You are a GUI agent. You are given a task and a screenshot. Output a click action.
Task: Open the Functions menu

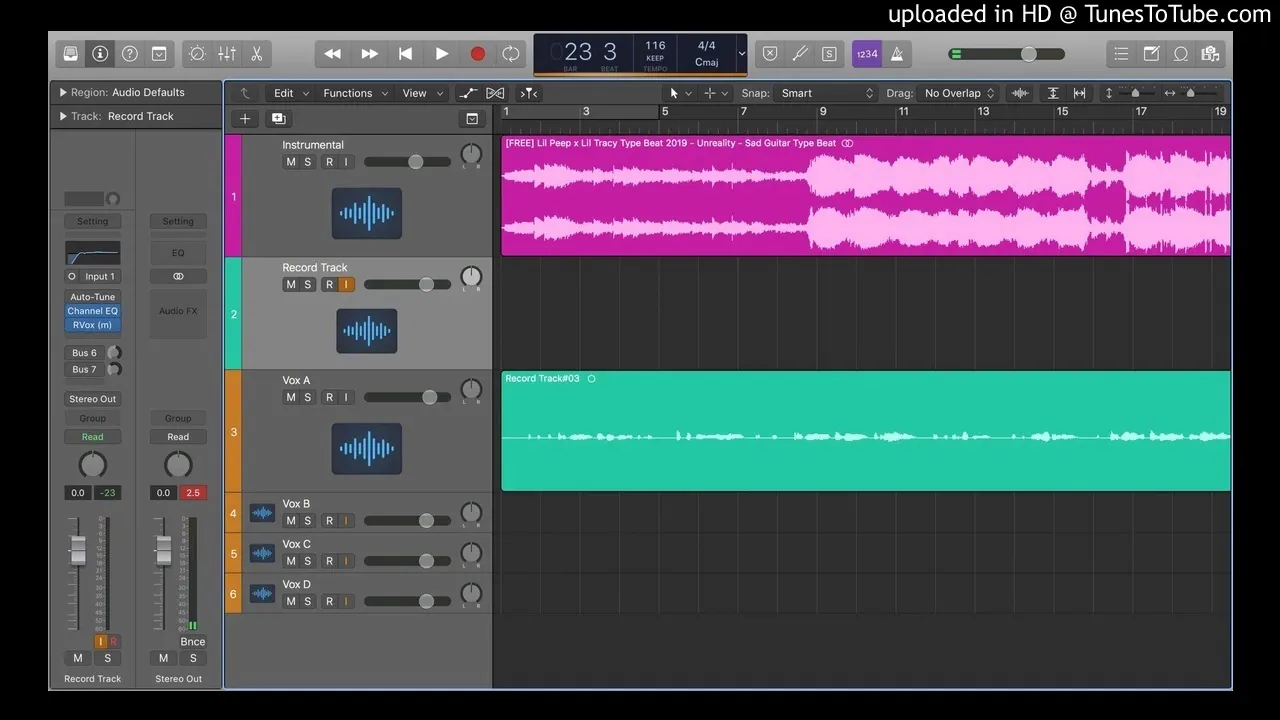(355, 93)
